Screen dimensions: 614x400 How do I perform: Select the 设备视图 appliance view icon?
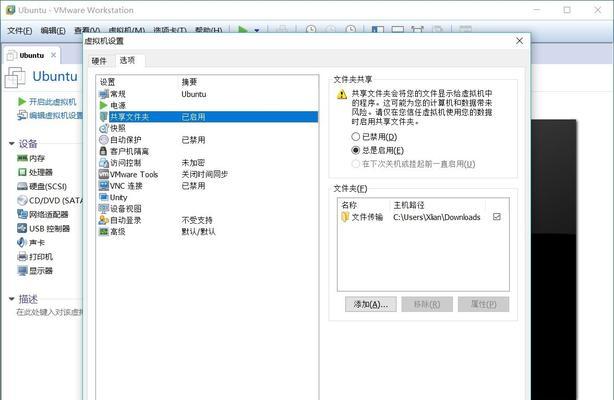104,208
